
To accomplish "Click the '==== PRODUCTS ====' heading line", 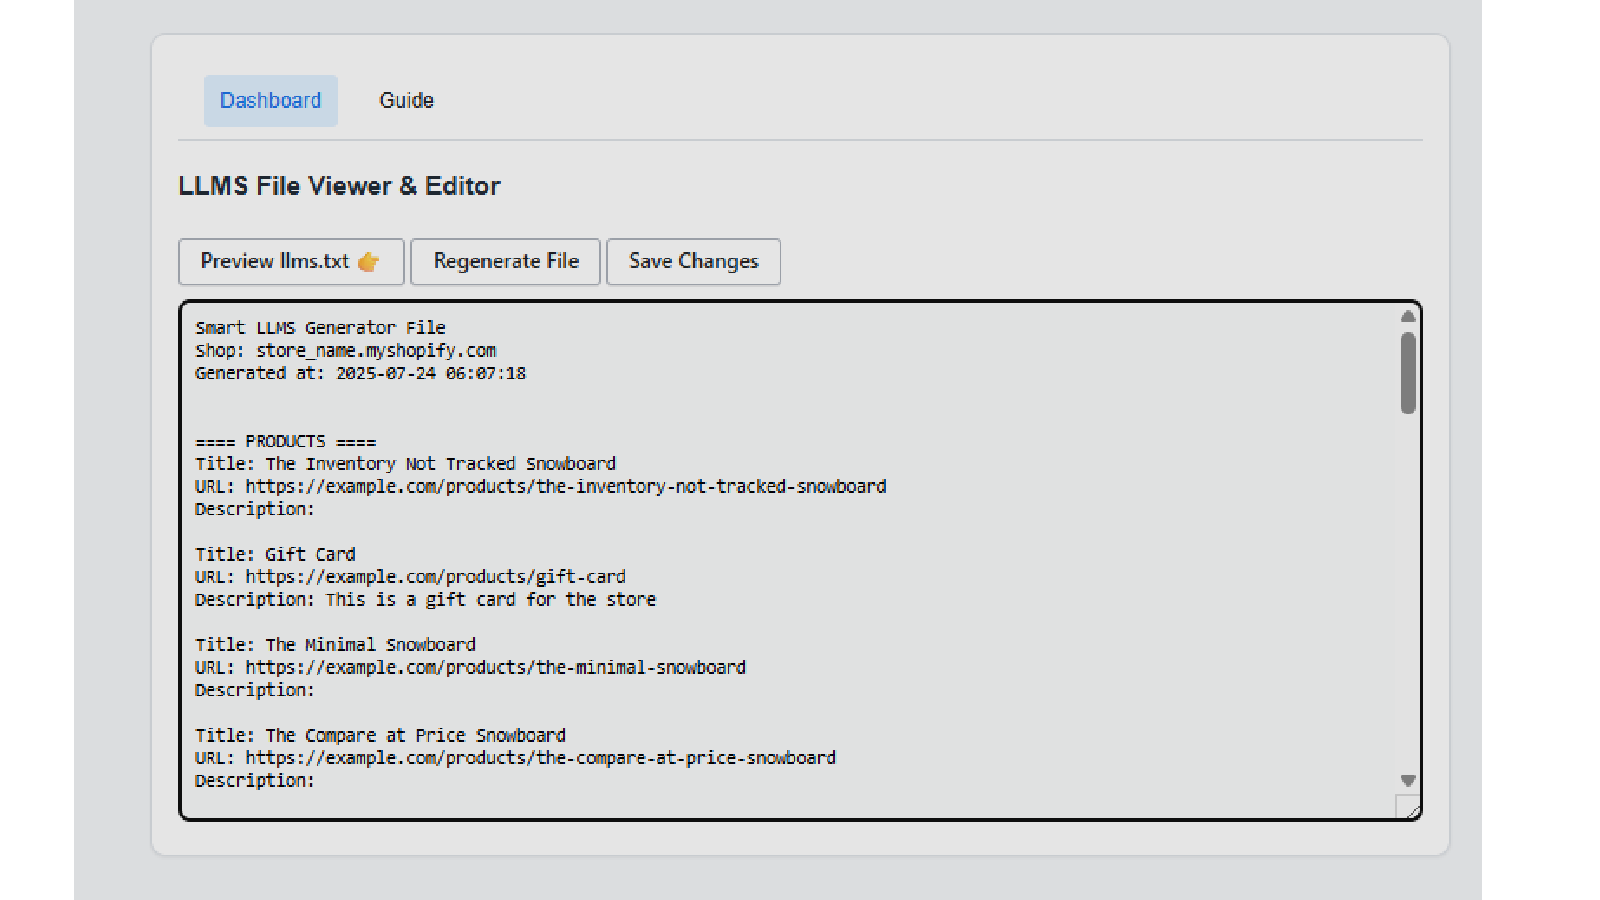I will (285, 441).
